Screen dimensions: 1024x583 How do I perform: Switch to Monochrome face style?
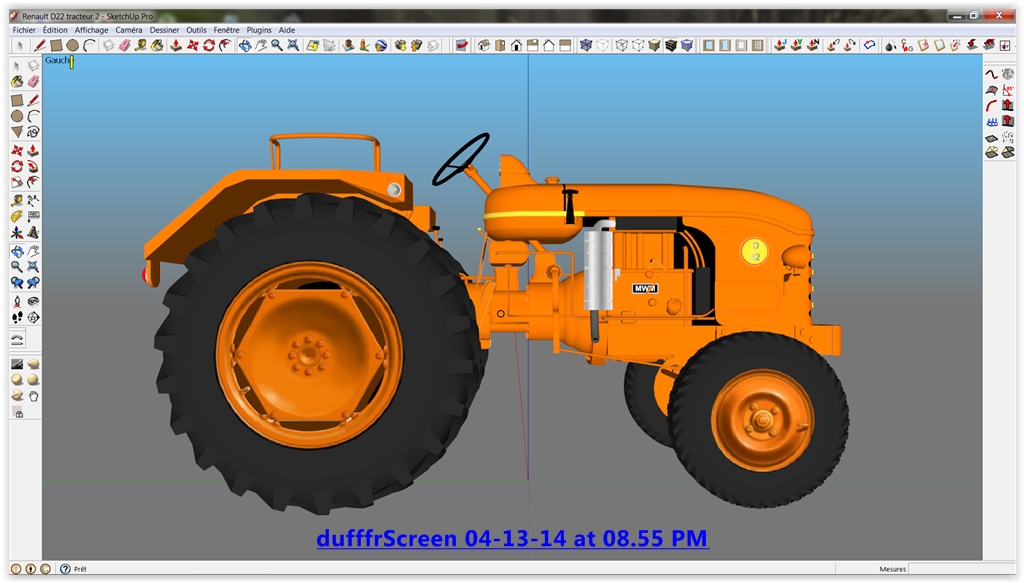tap(687, 45)
